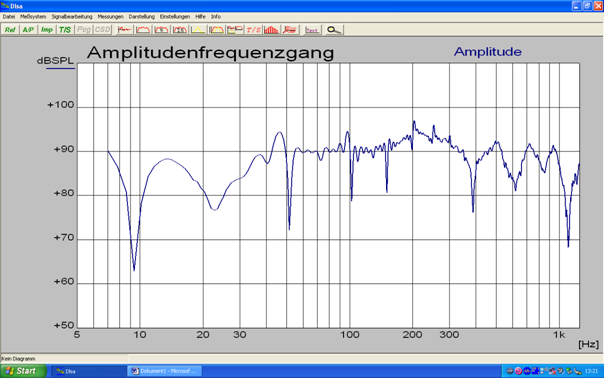
Task: Activate the magnifier zoom tool
Action: coord(334,30)
